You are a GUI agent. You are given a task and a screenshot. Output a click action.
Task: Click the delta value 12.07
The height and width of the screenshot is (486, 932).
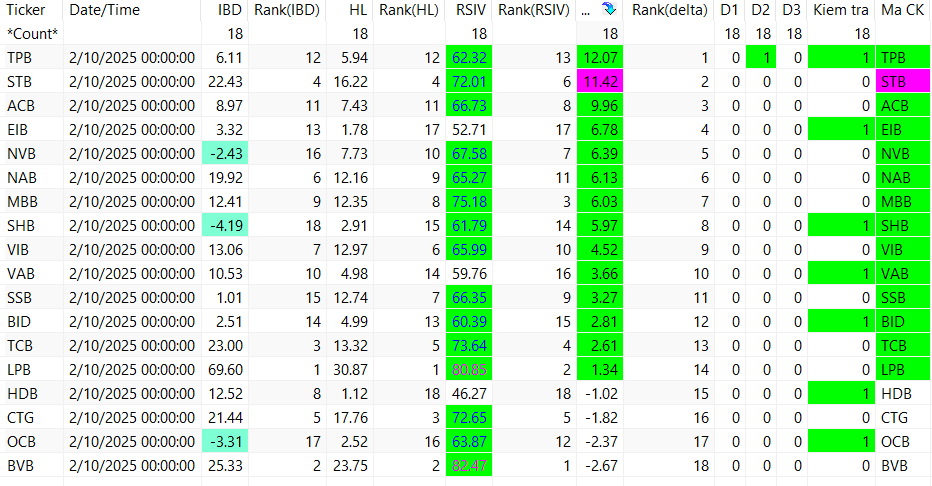(x=600, y=58)
